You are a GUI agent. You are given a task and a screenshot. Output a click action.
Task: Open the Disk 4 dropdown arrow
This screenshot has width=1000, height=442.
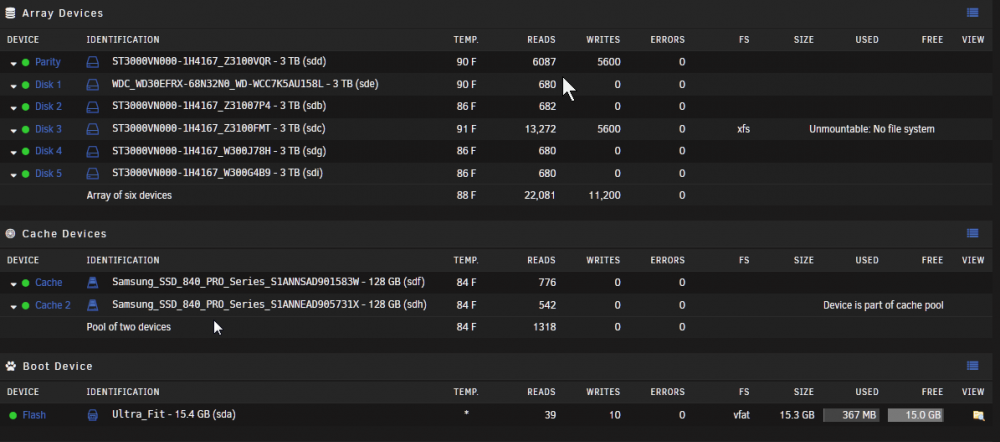point(13,152)
